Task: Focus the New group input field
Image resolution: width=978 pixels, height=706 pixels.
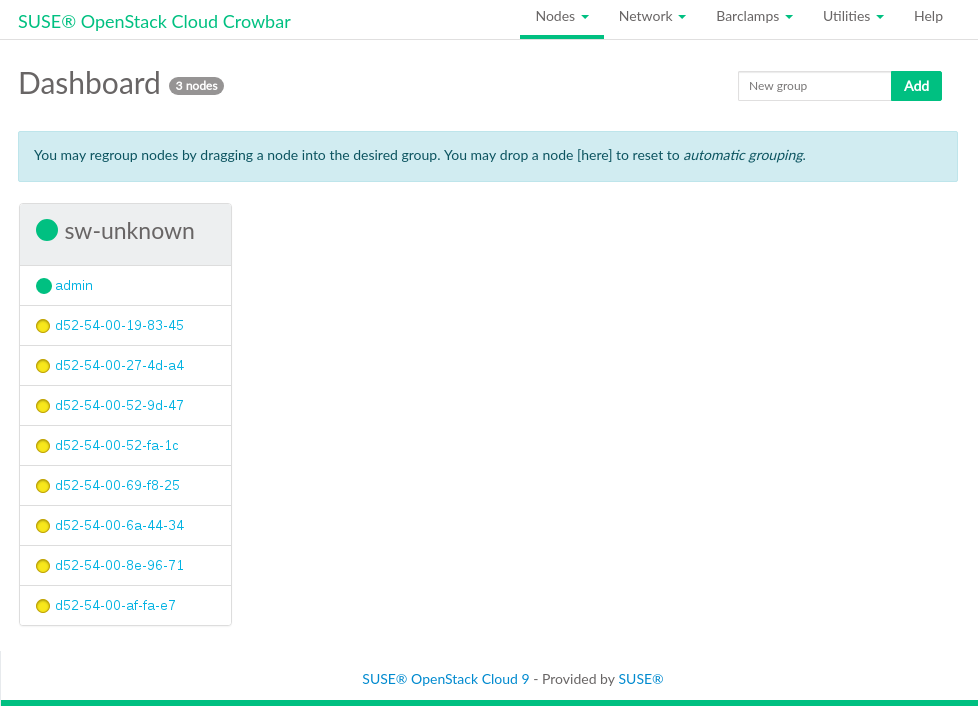Action: 814,86
